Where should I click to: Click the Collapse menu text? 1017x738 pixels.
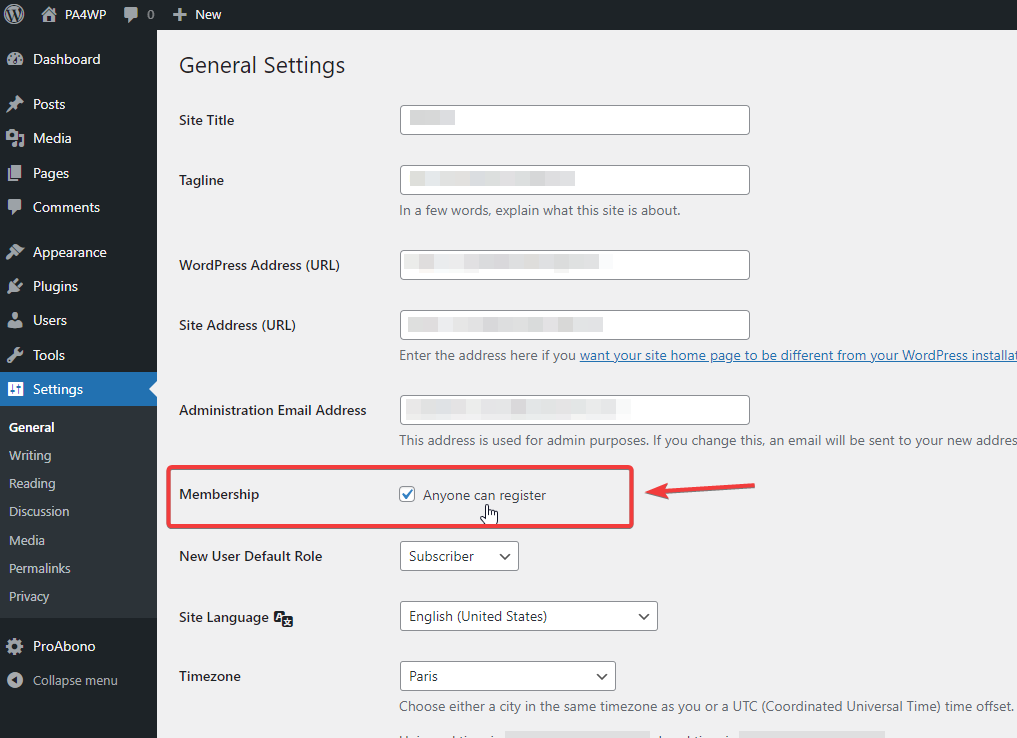pos(75,680)
